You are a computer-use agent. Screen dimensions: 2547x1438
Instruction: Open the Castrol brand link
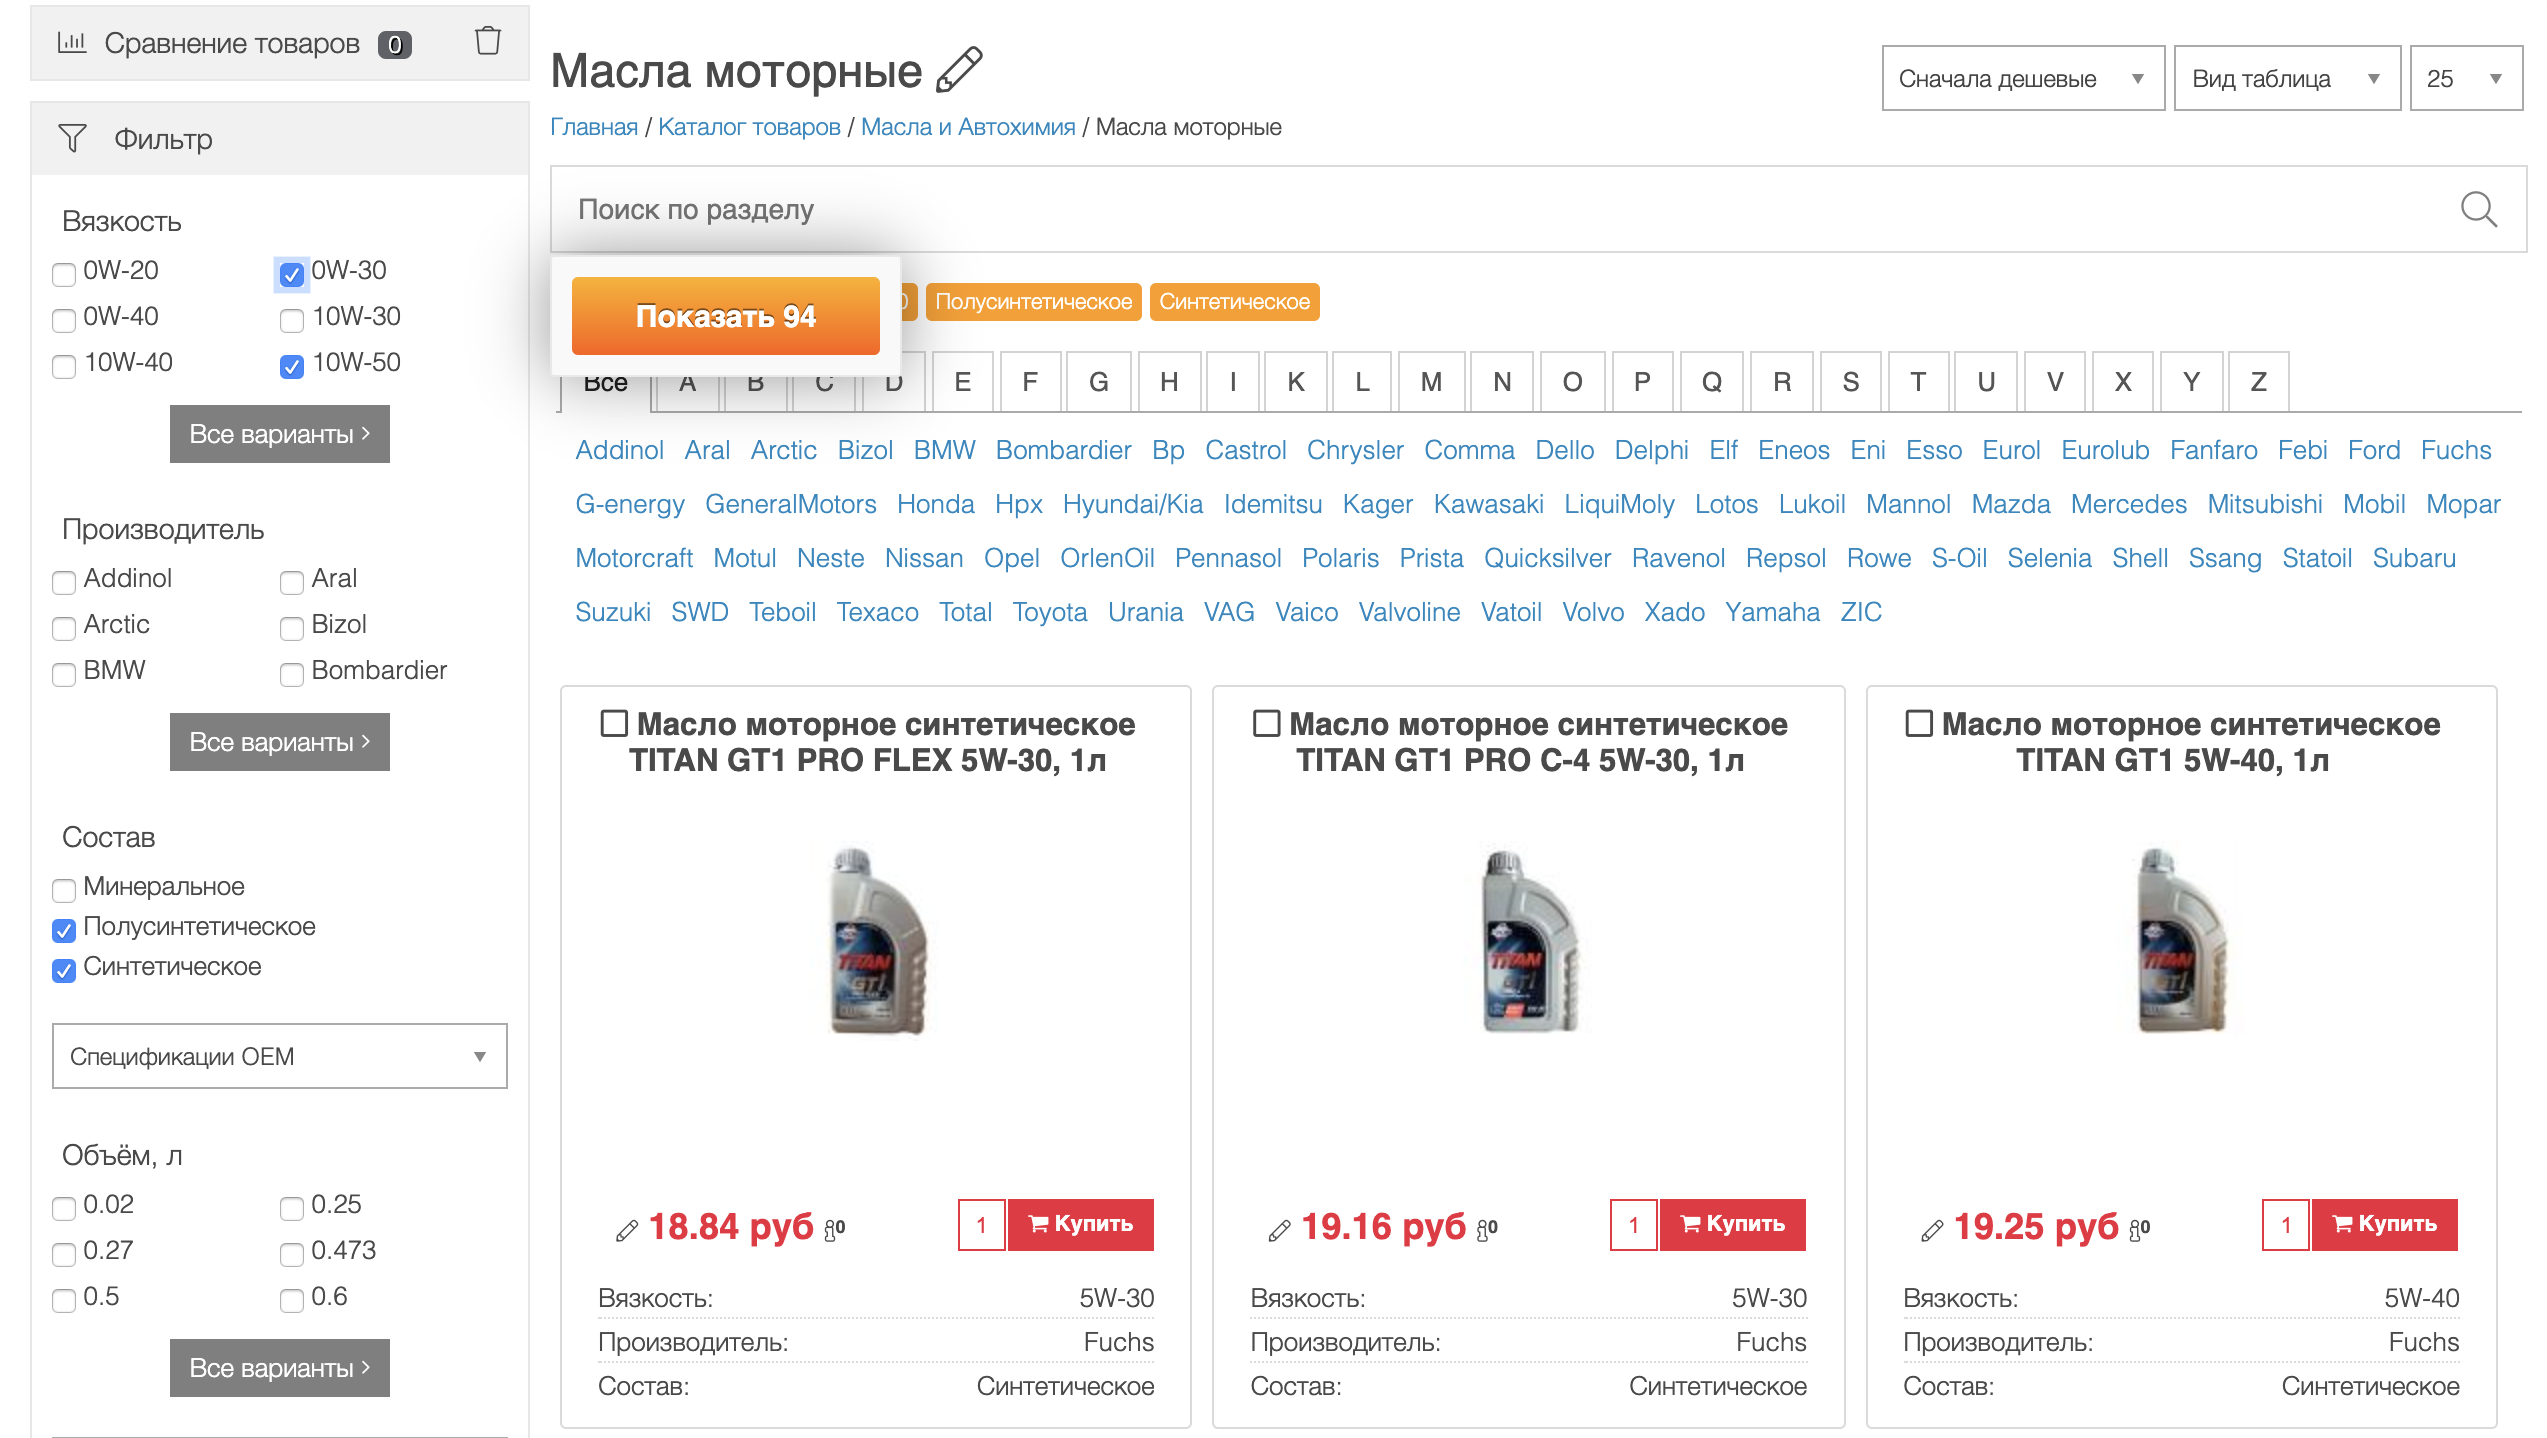click(1245, 450)
